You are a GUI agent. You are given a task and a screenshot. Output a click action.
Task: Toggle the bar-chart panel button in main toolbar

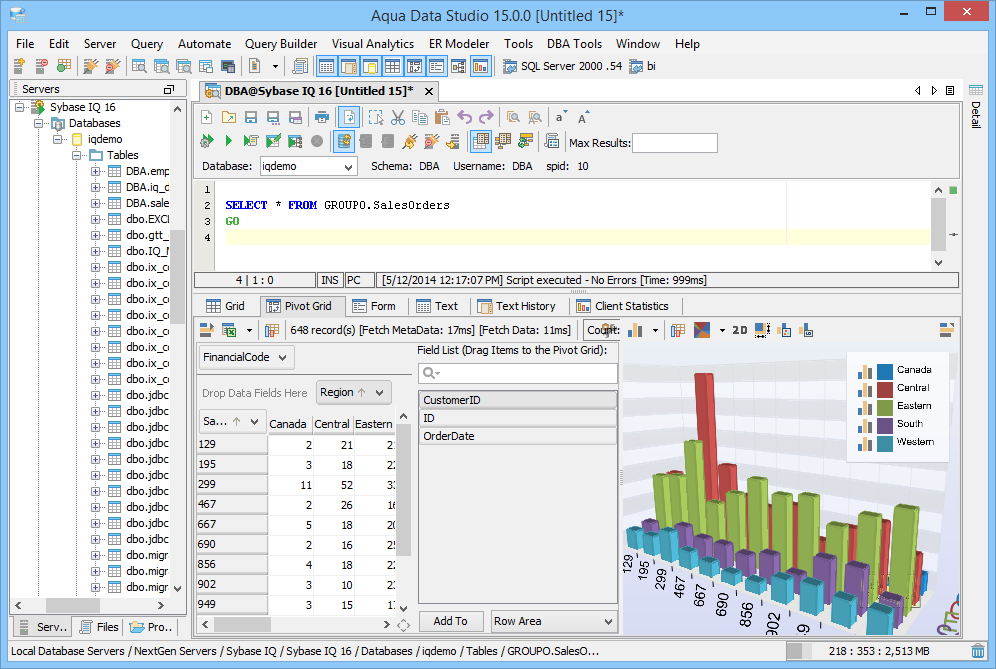480,65
